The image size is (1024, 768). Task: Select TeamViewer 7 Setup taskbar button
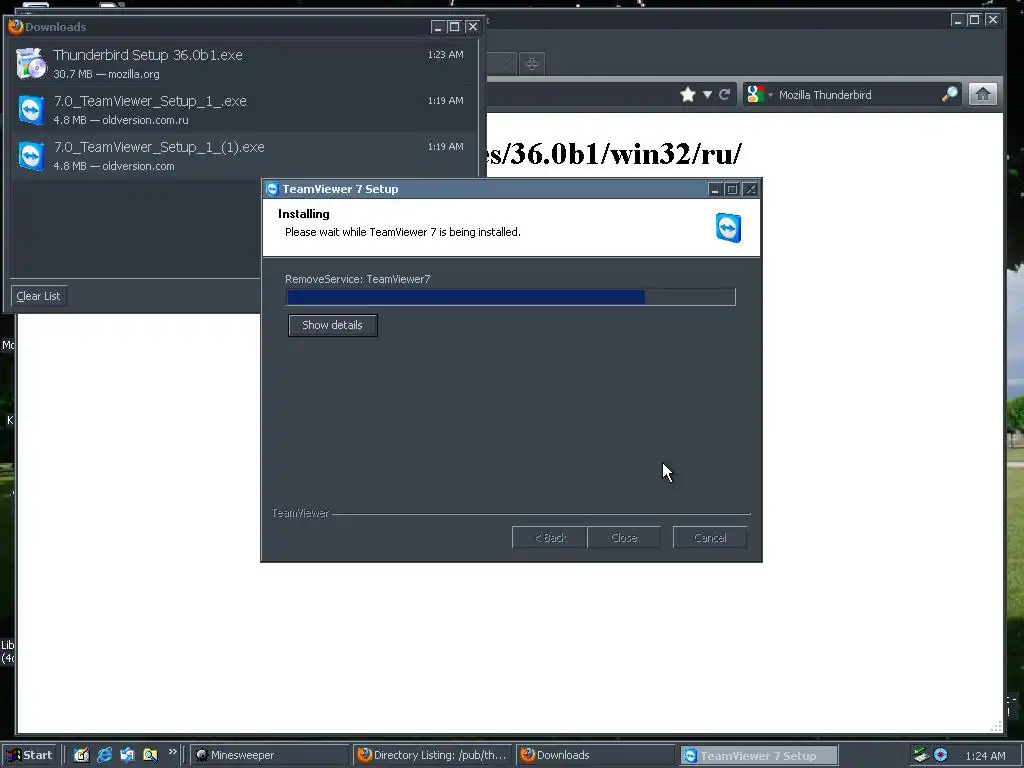[759, 755]
